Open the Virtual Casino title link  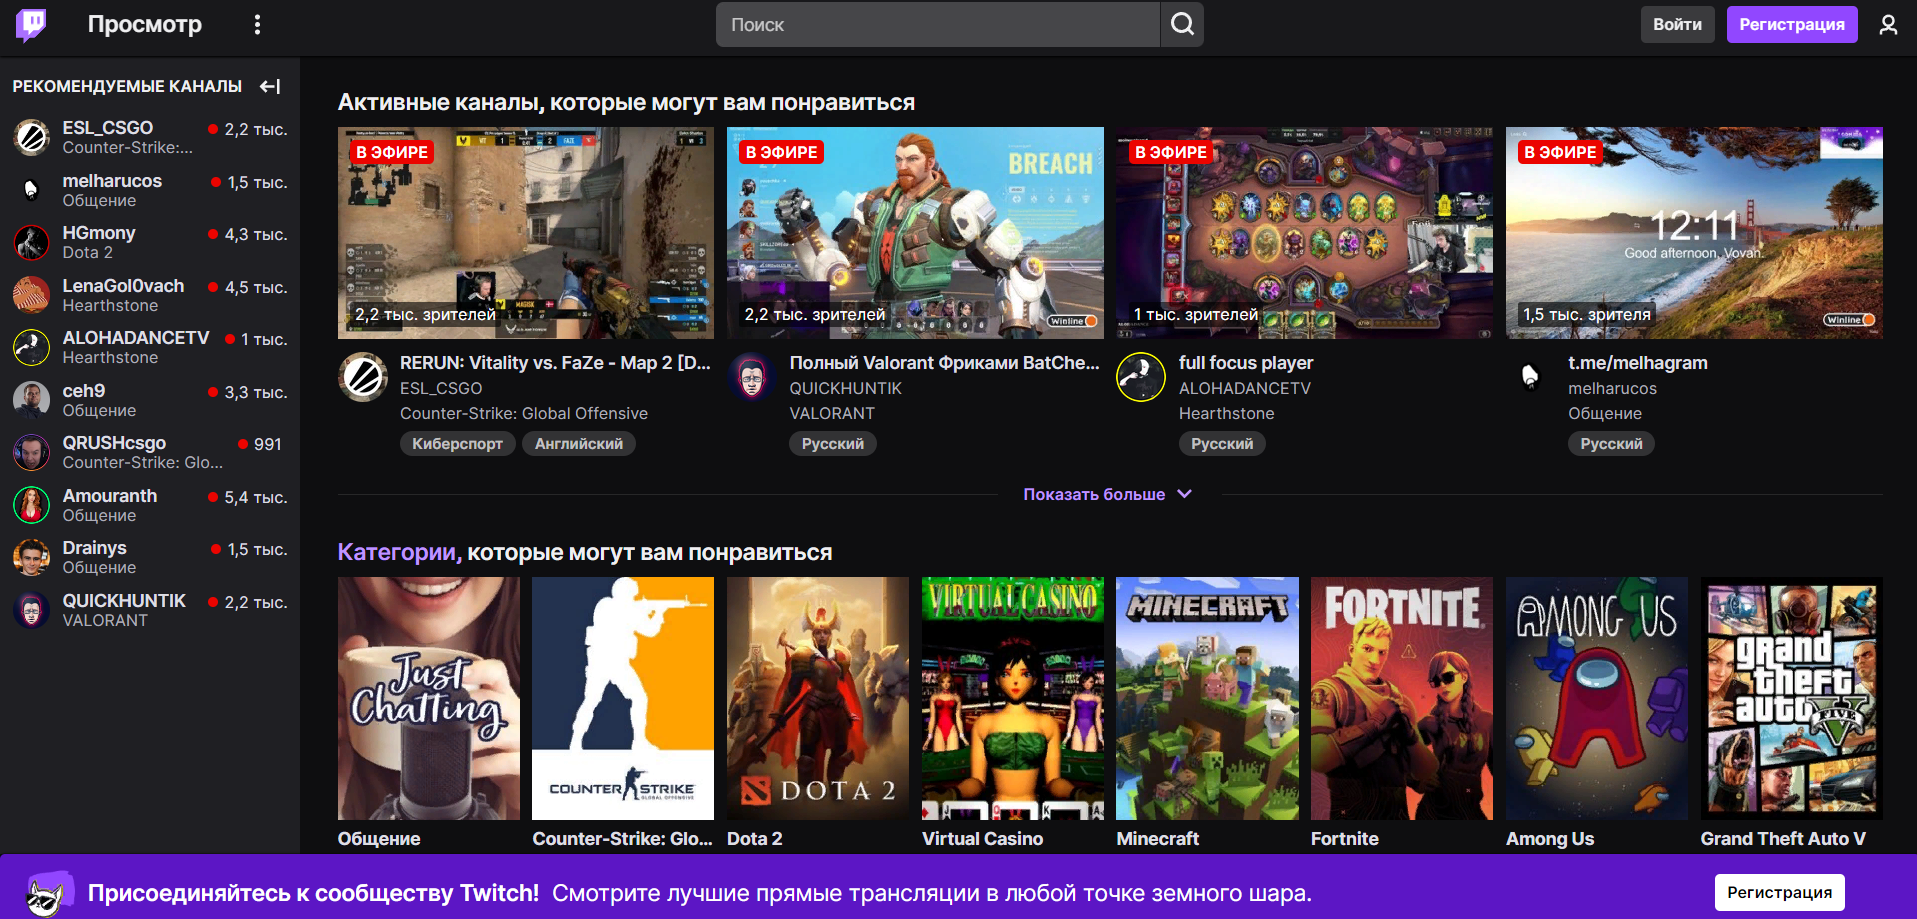(982, 839)
